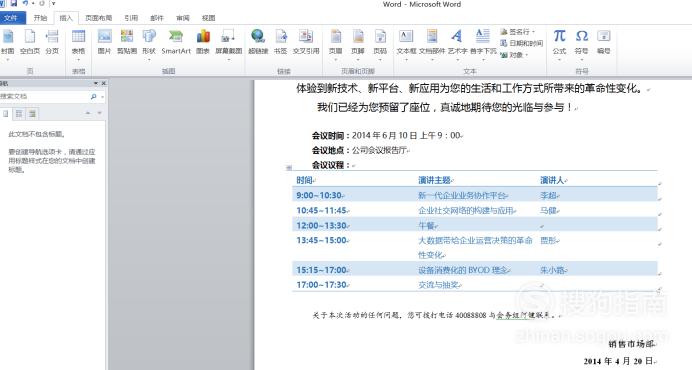The image size is (692, 370).
Task: Switch to the View (视图) tab
Action: 208,18
